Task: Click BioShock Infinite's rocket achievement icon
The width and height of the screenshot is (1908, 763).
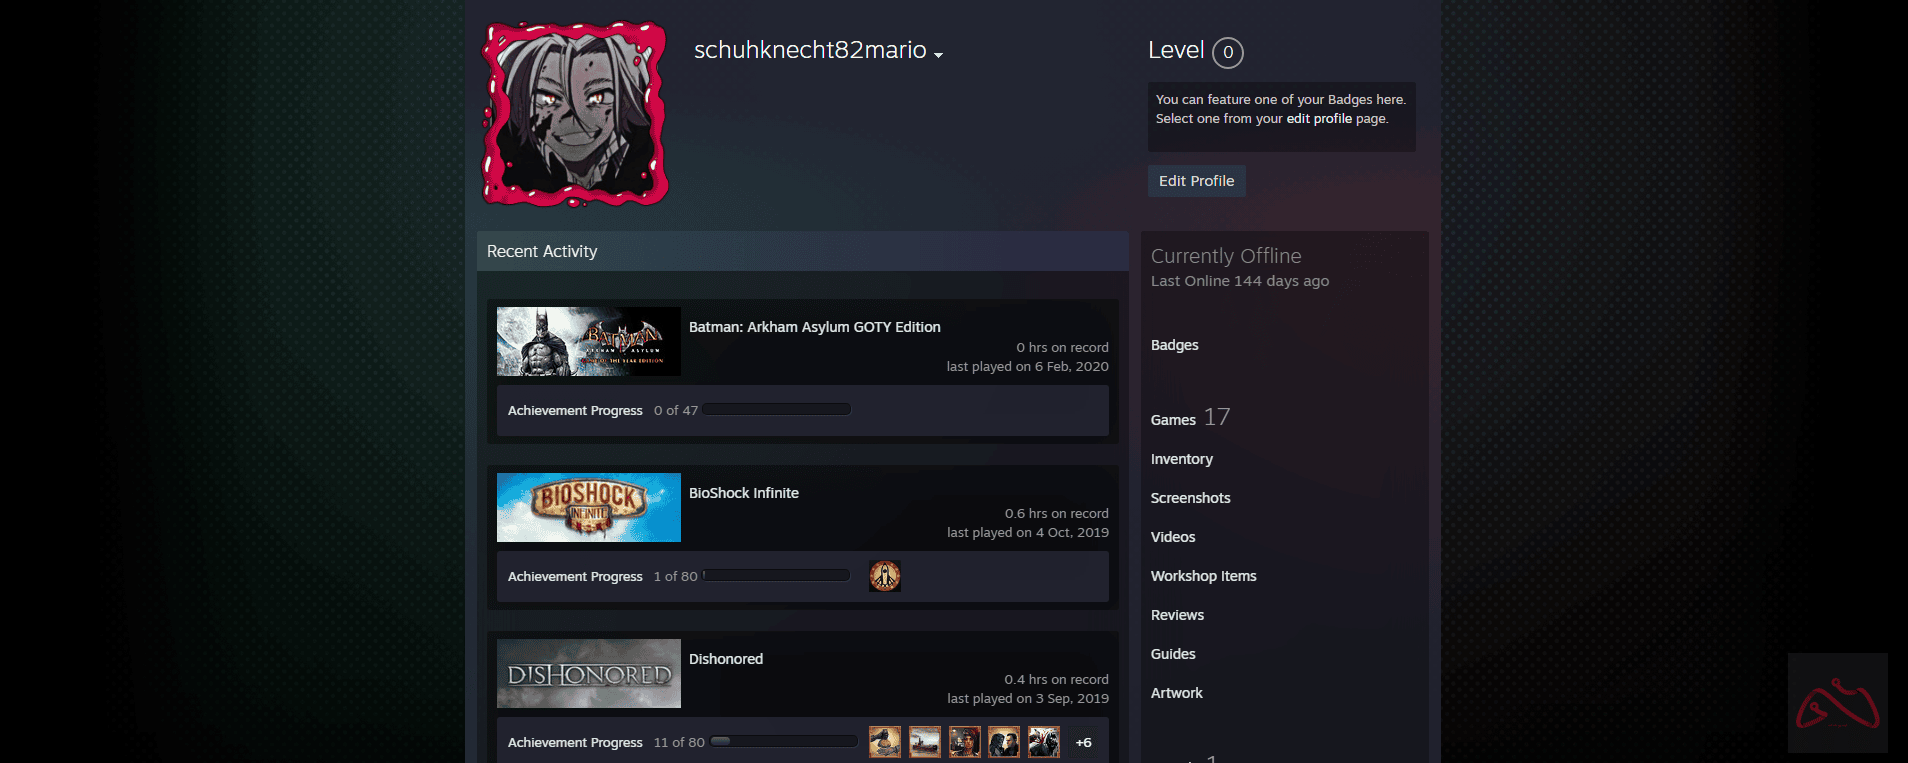Action: coord(885,576)
